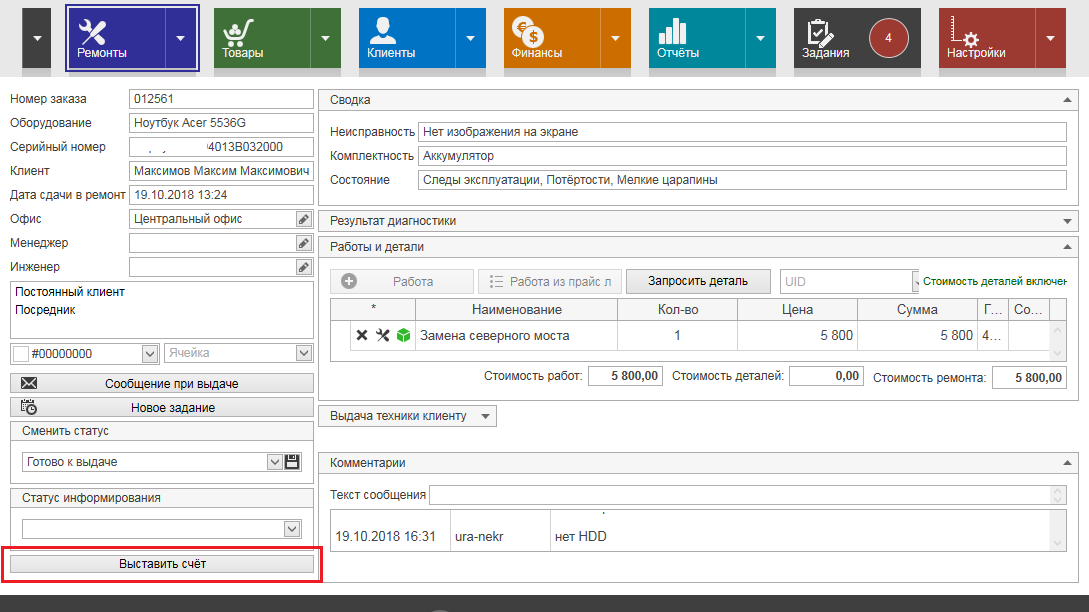Open the Ремонты section

[x=116, y=38]
